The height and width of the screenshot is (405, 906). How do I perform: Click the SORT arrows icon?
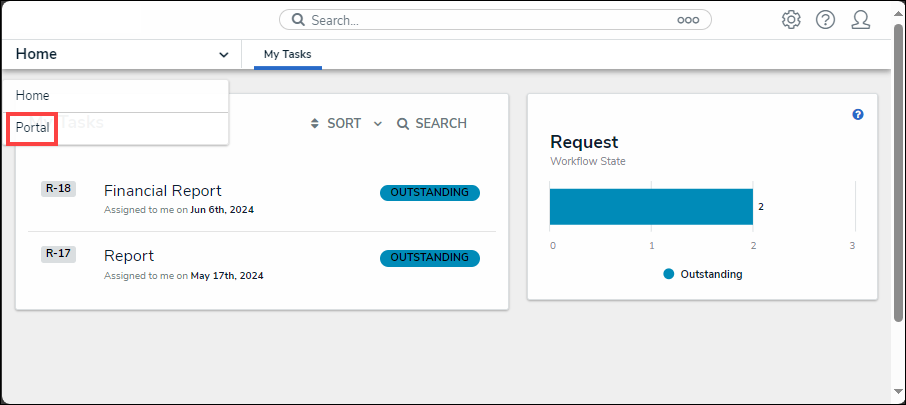316,124
